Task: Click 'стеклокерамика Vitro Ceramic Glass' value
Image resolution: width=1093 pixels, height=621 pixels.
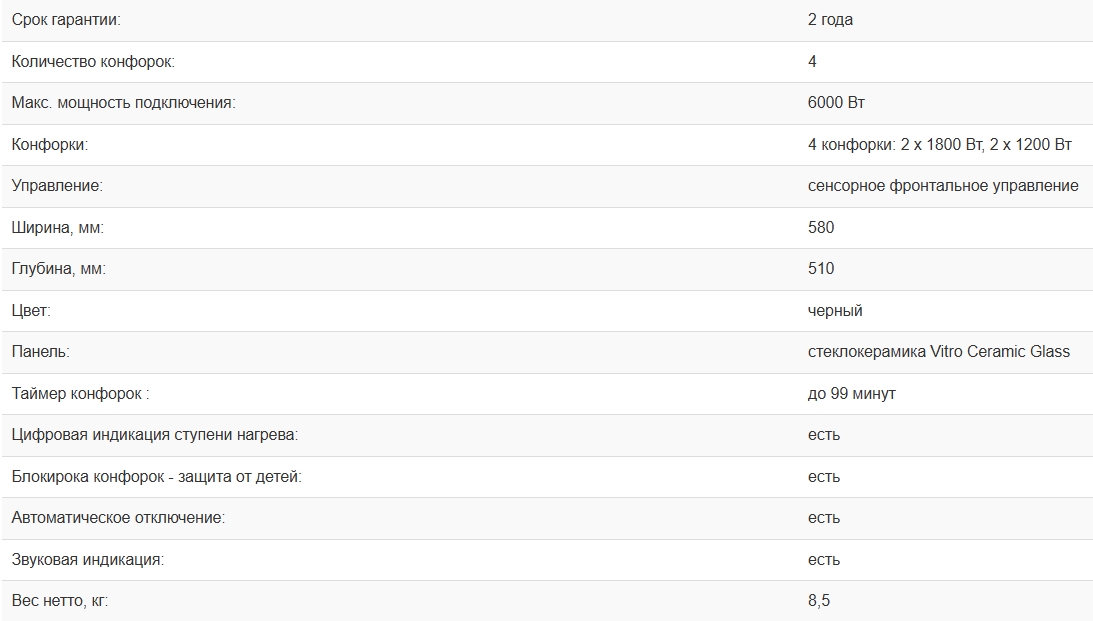Action: coord(938,352)
